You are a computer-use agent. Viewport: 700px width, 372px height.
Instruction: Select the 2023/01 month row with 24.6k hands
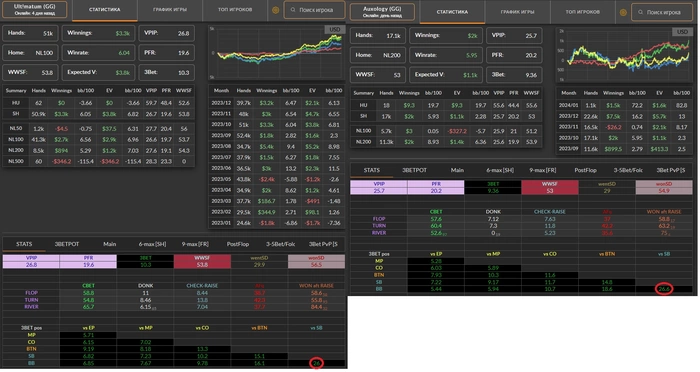tap(277, 223)
